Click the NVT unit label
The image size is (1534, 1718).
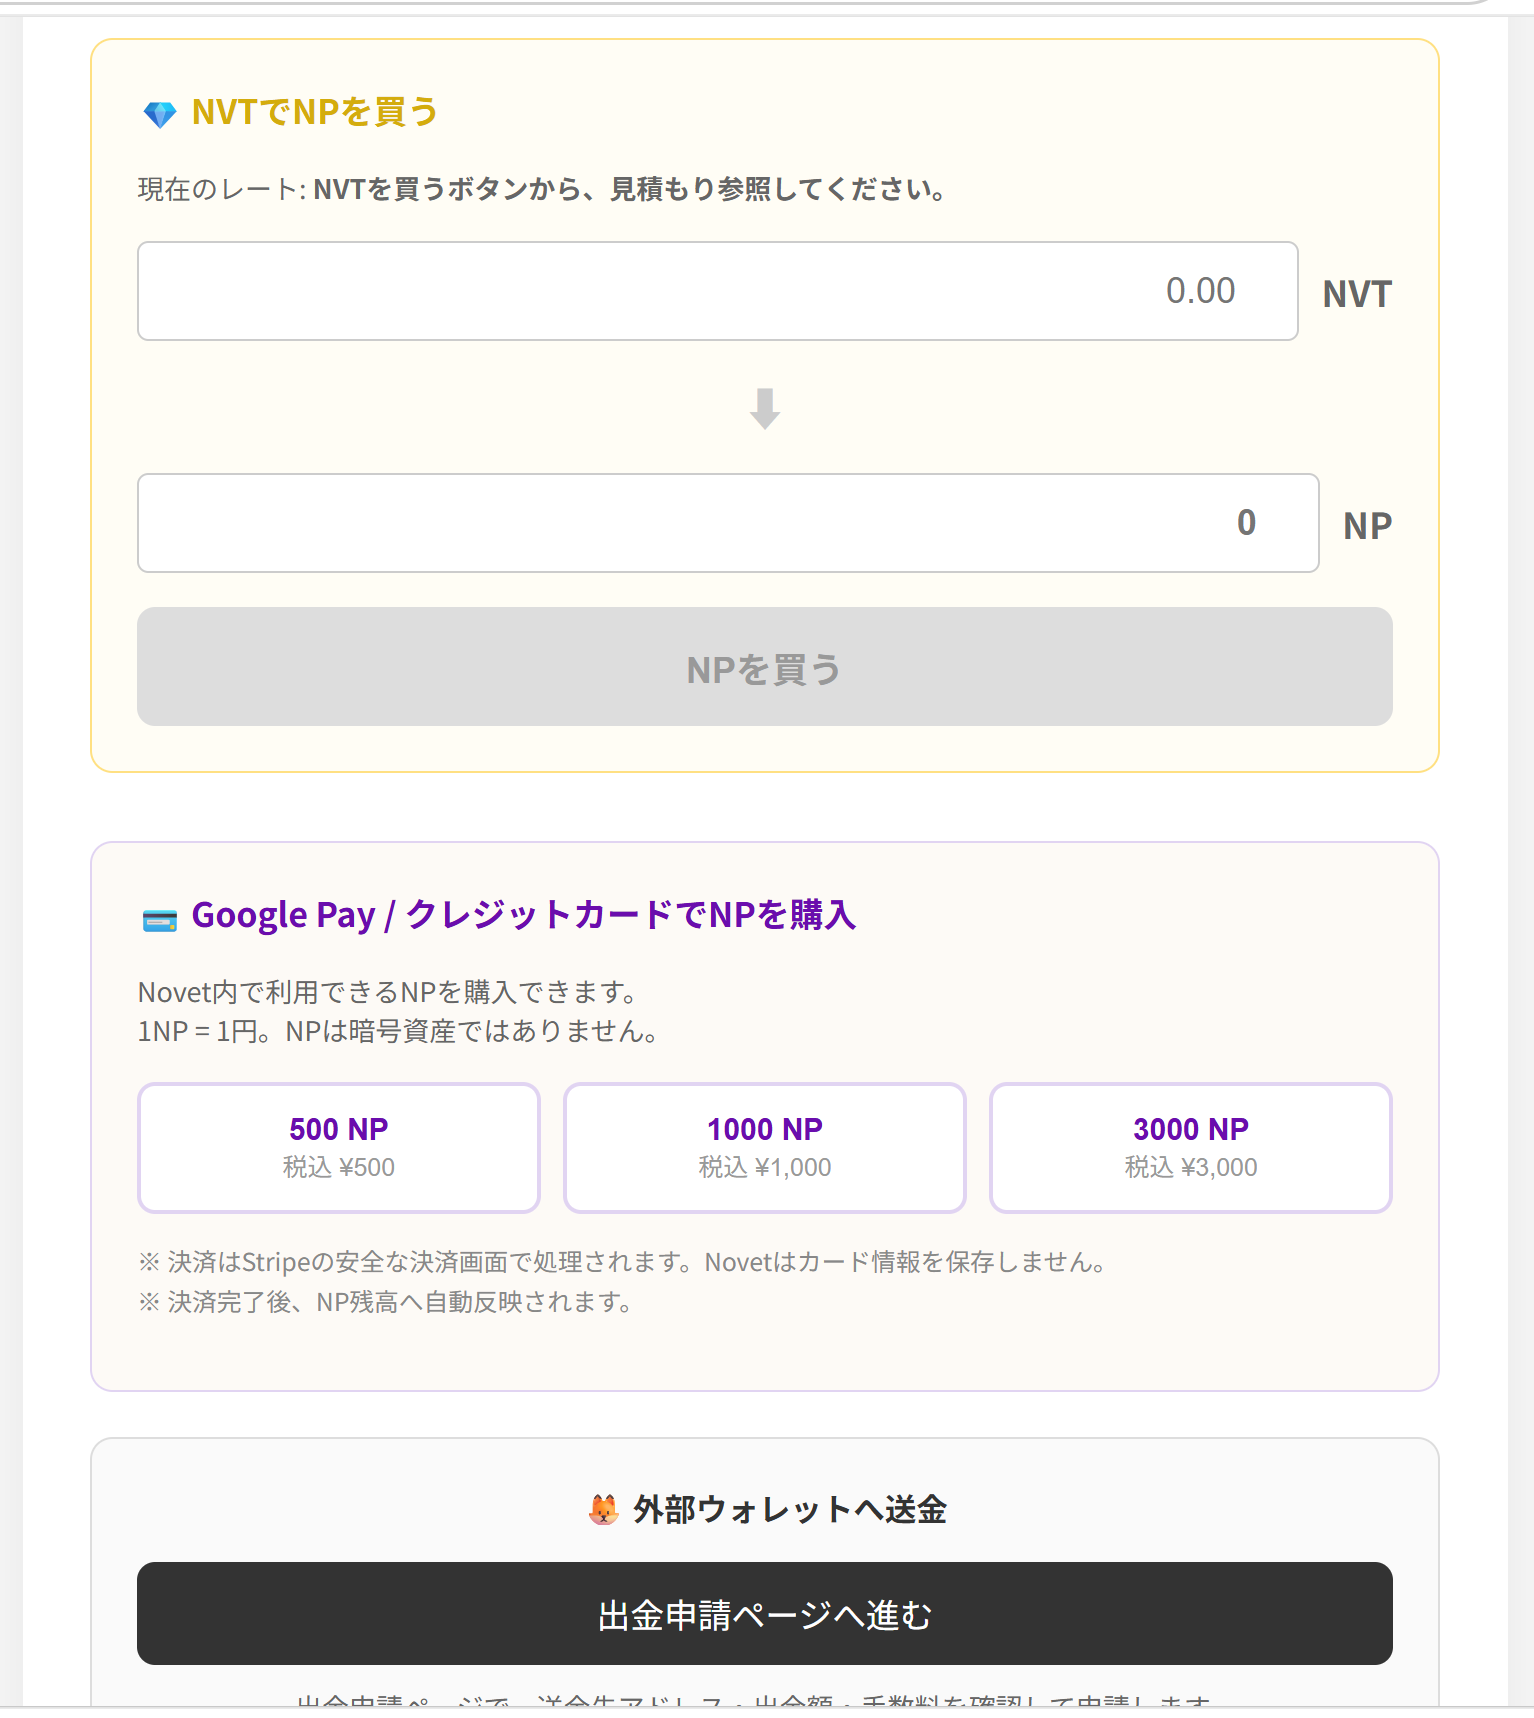(x=1357, y=294)
